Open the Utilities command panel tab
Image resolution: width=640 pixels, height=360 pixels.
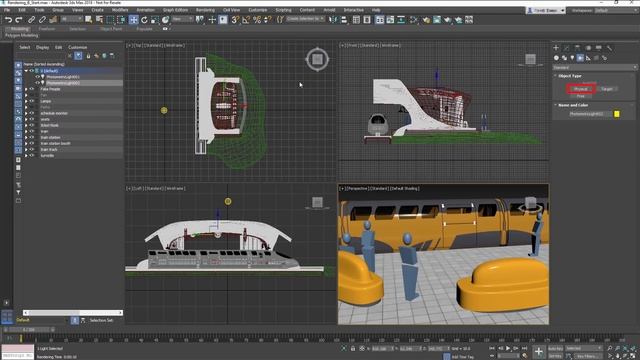point(609,48)
